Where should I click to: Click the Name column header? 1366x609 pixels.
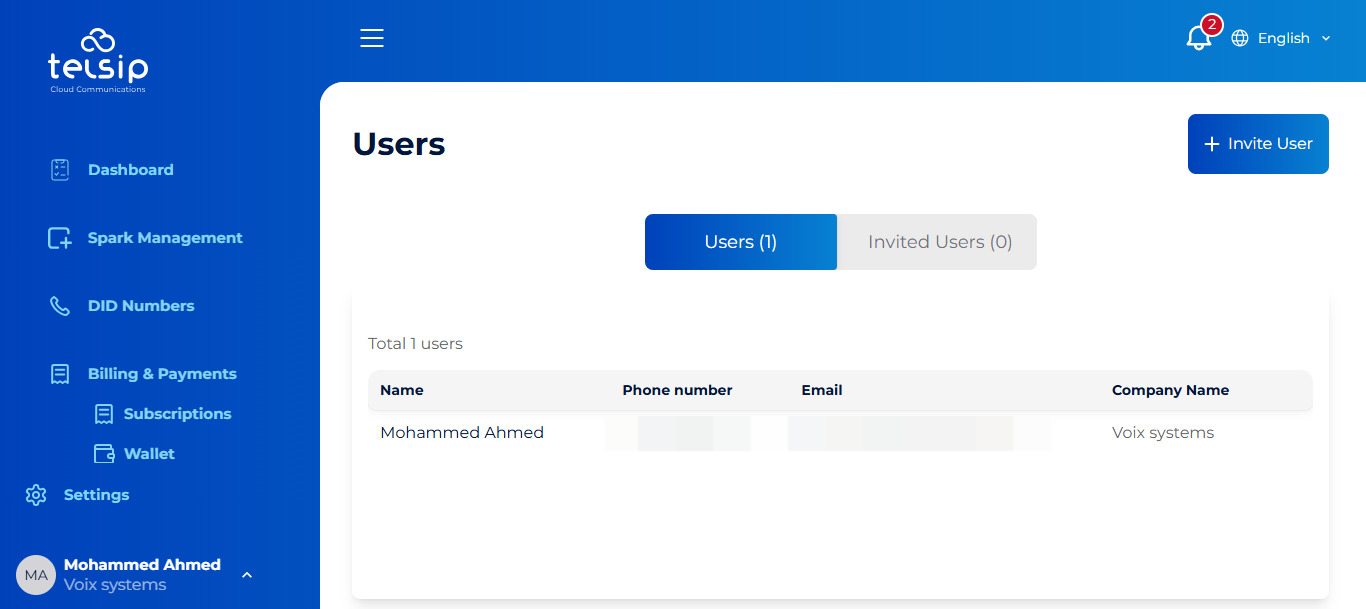tap(402, 390)
